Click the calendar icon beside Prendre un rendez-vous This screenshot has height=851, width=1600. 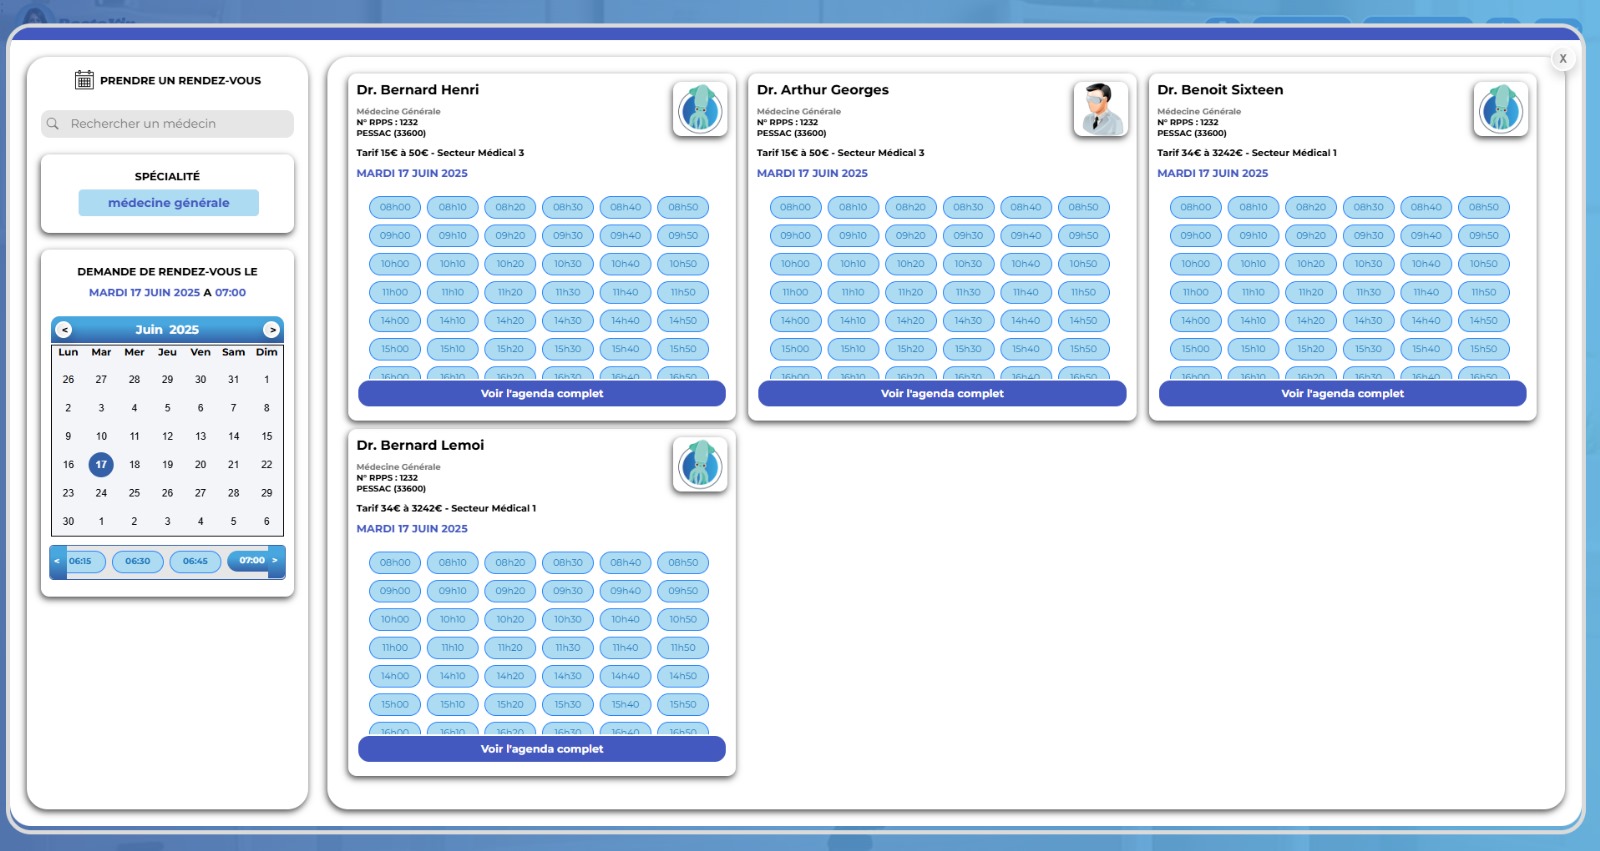coord(84,80)
